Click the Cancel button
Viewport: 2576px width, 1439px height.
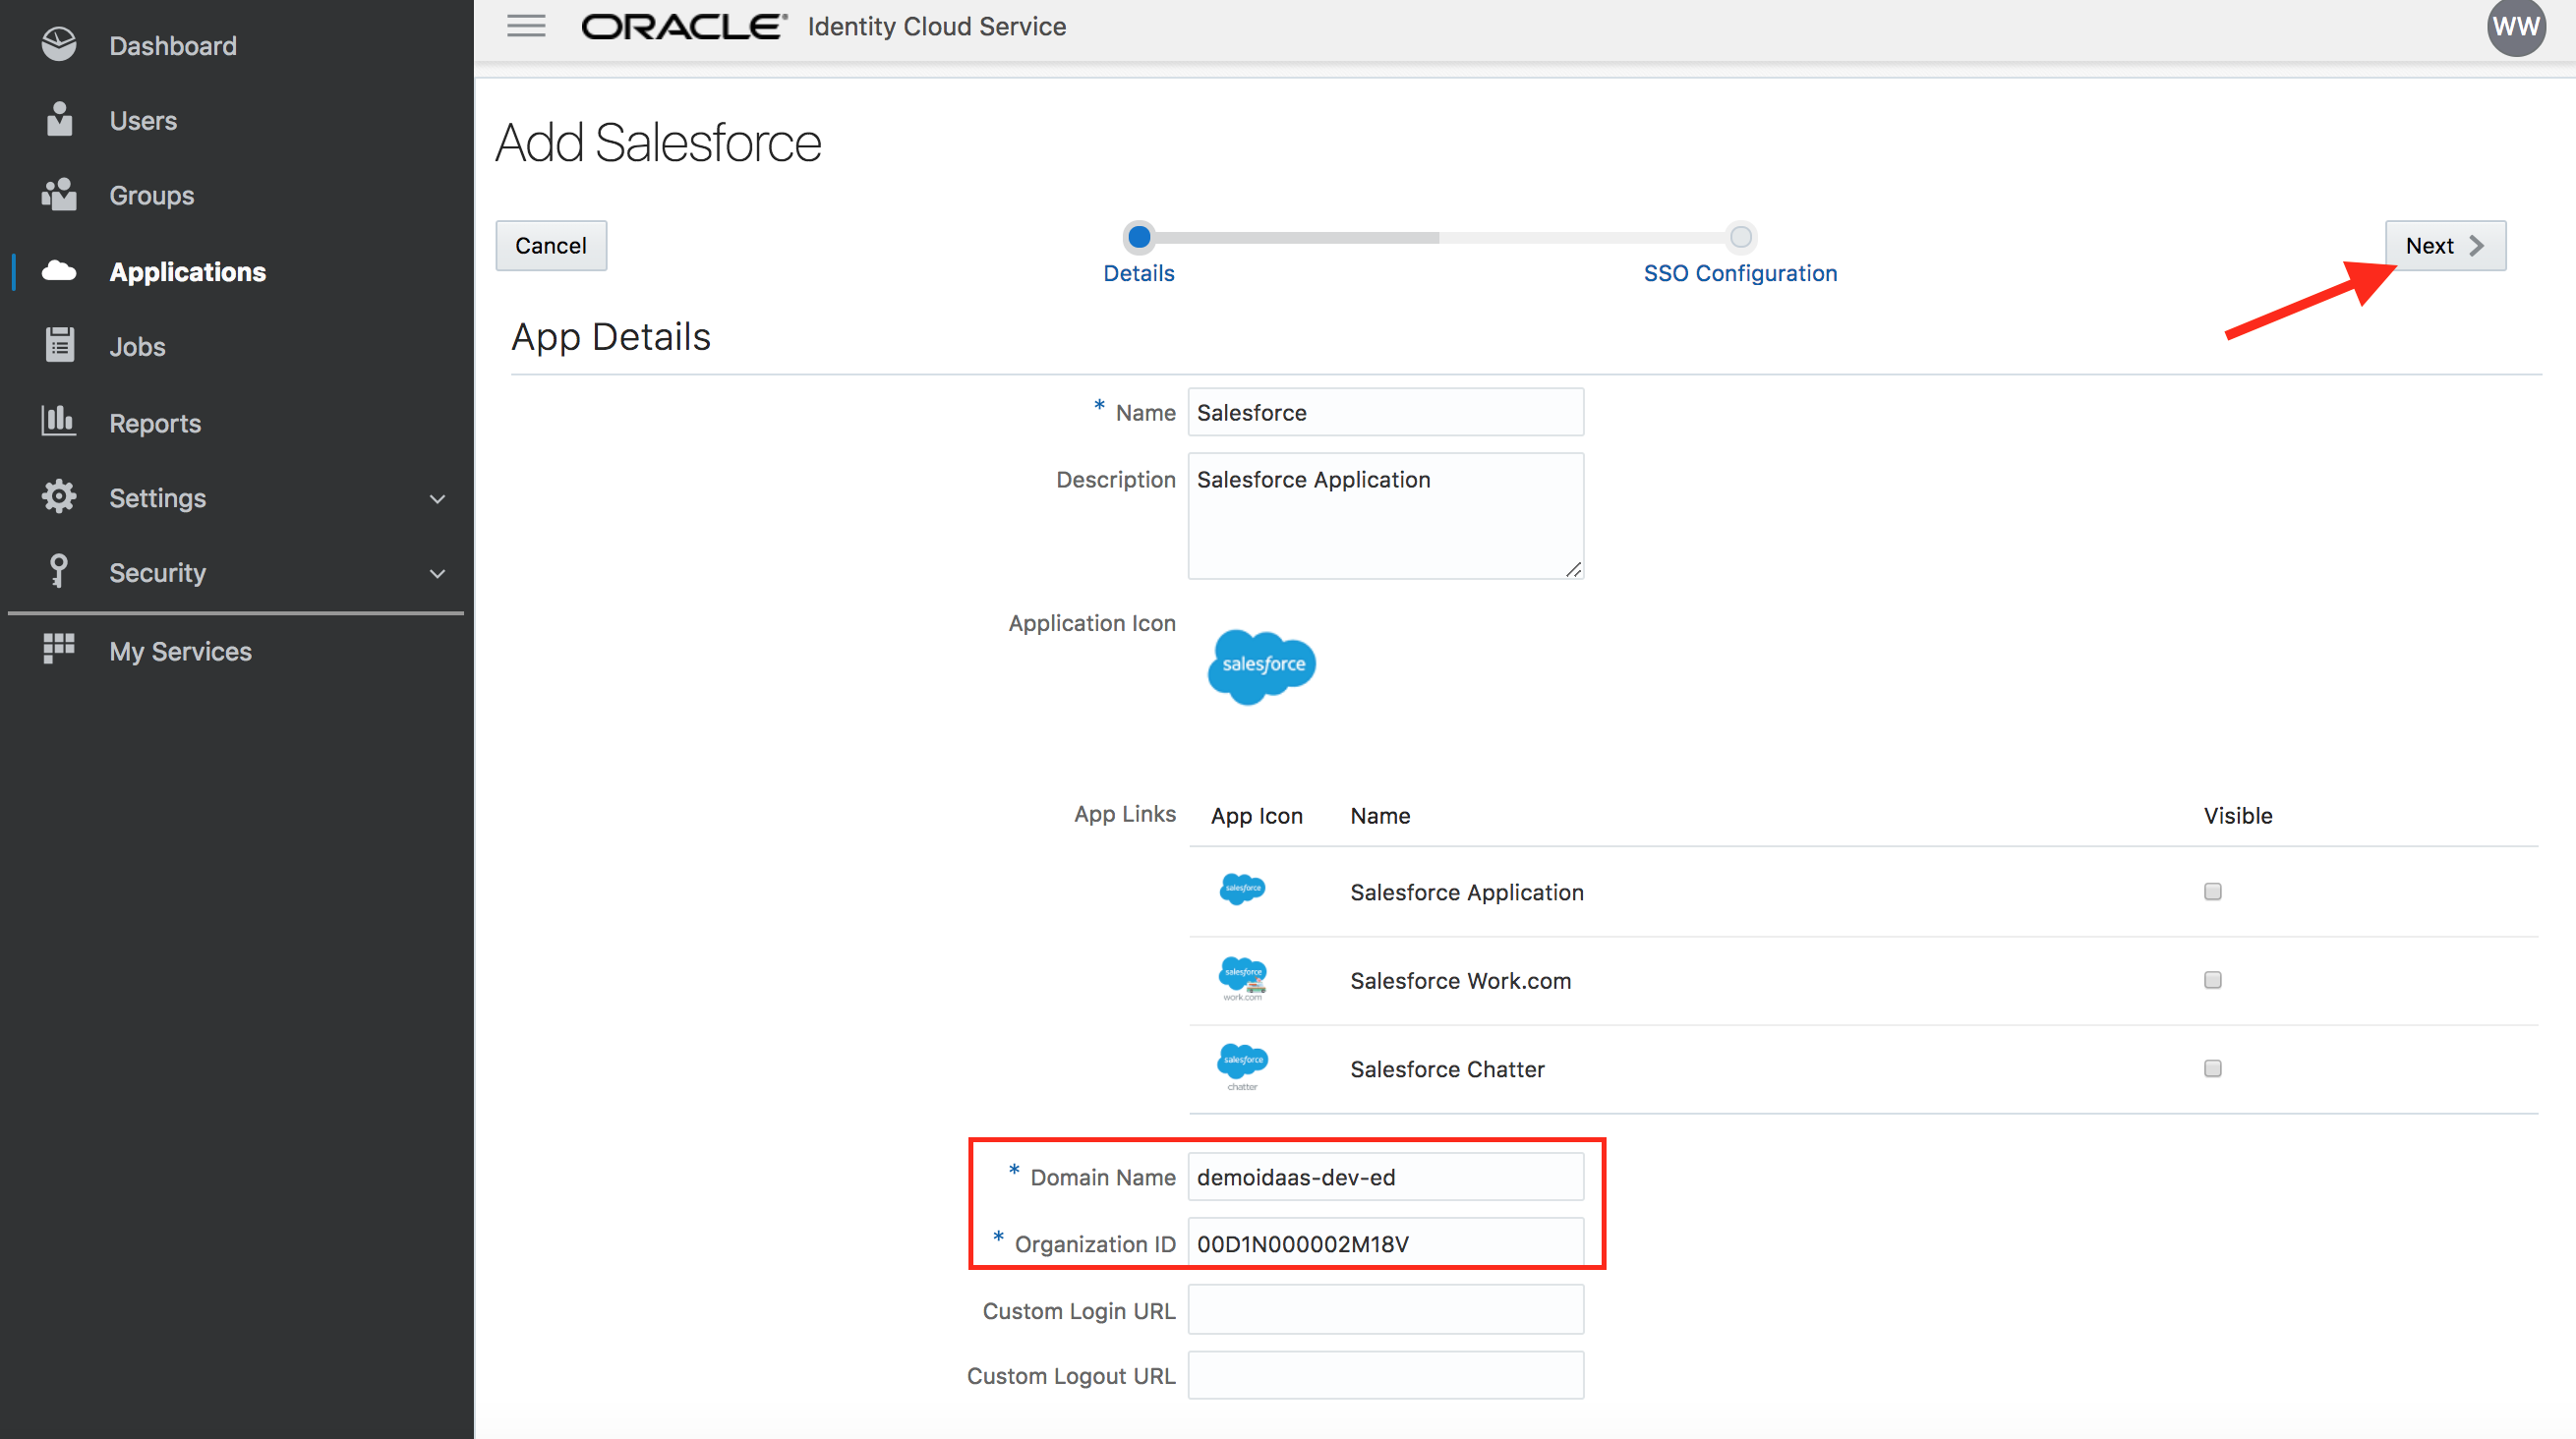coord(551,245)
